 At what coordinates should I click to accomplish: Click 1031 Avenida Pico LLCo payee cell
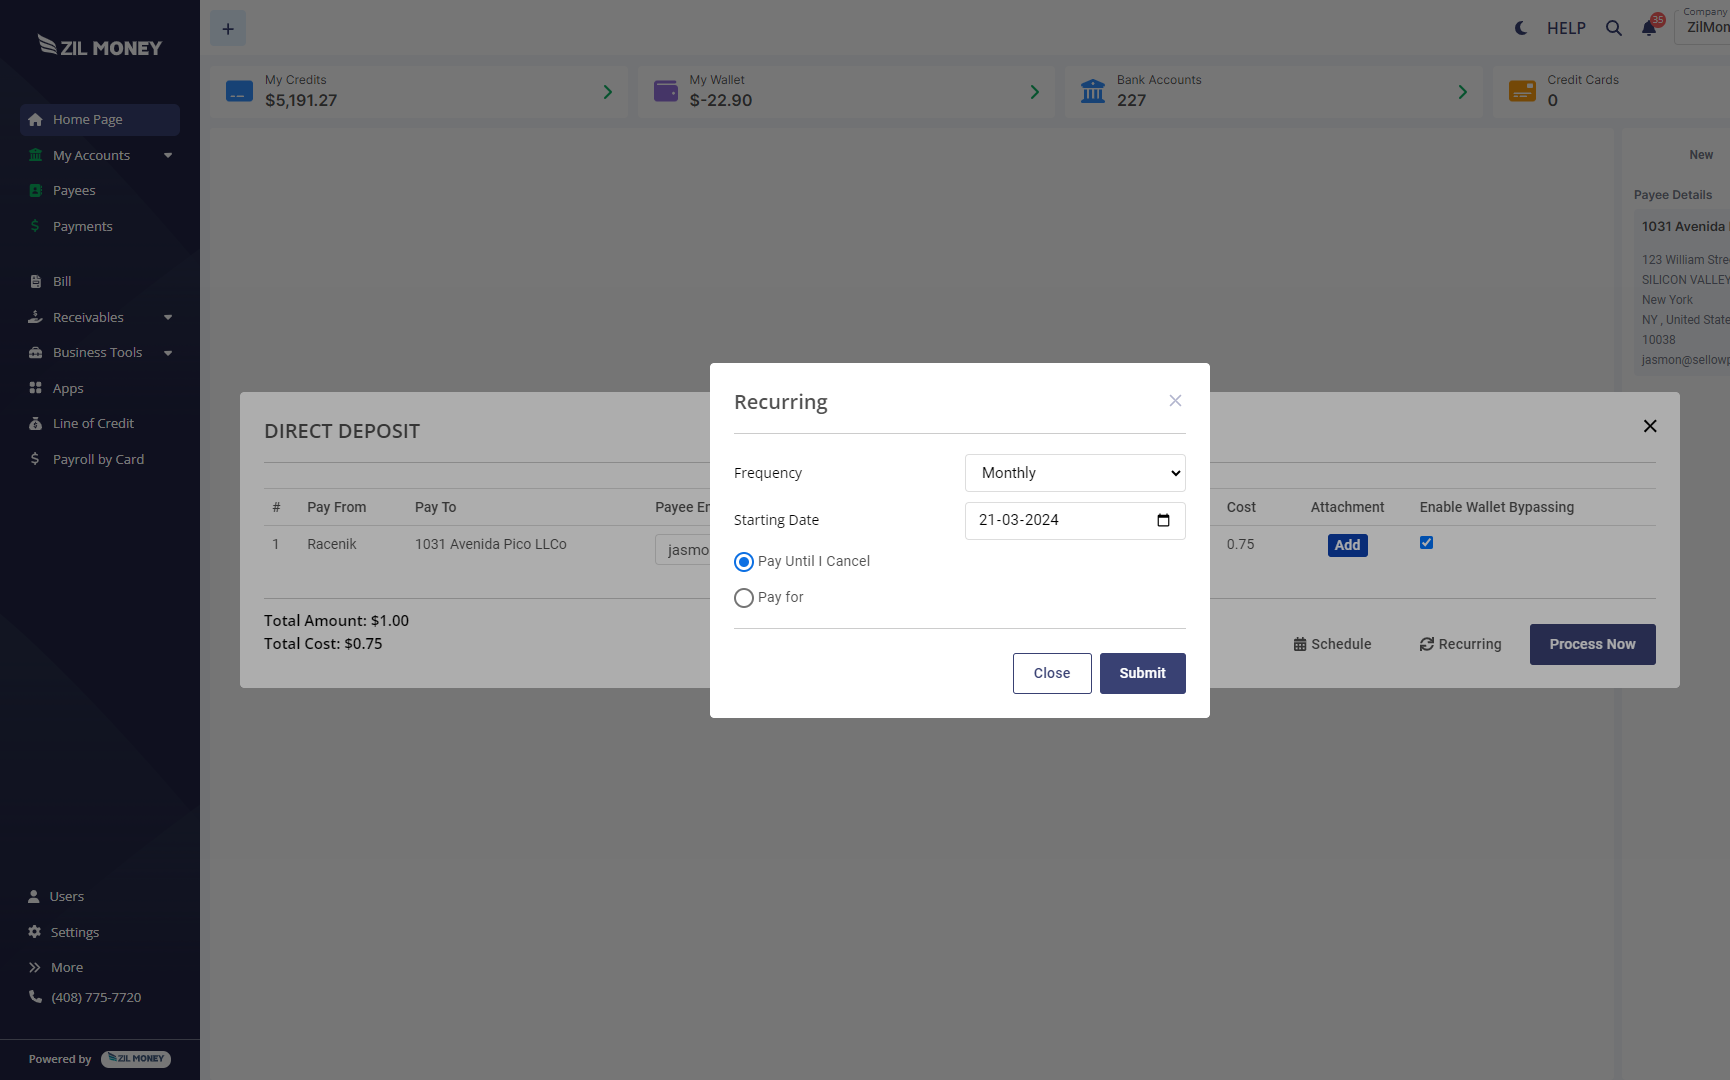pos(491,544)
